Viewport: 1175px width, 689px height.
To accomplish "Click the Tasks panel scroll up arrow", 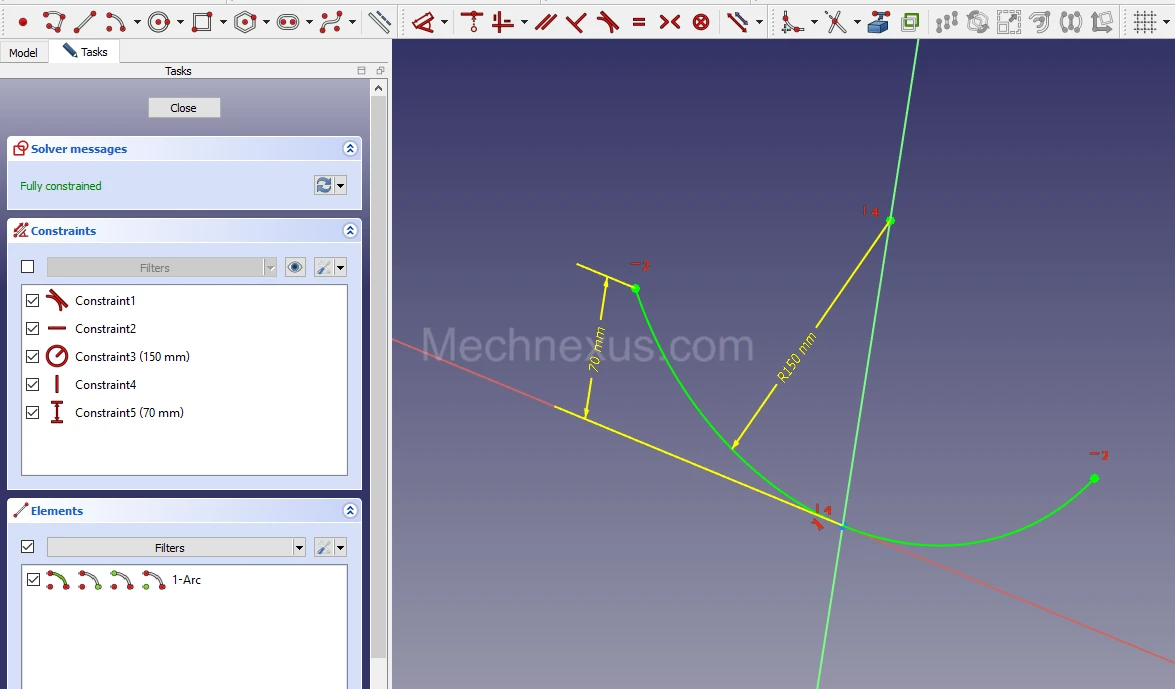I will [x=378, y=88].
